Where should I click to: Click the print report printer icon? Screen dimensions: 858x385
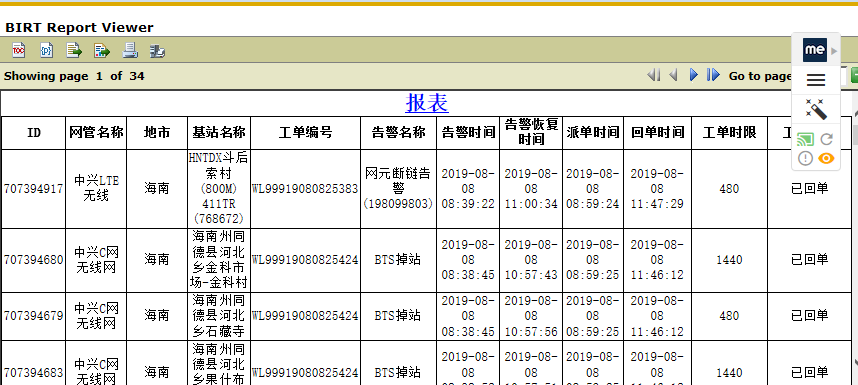pyautogui.click(x=130, y=50)
